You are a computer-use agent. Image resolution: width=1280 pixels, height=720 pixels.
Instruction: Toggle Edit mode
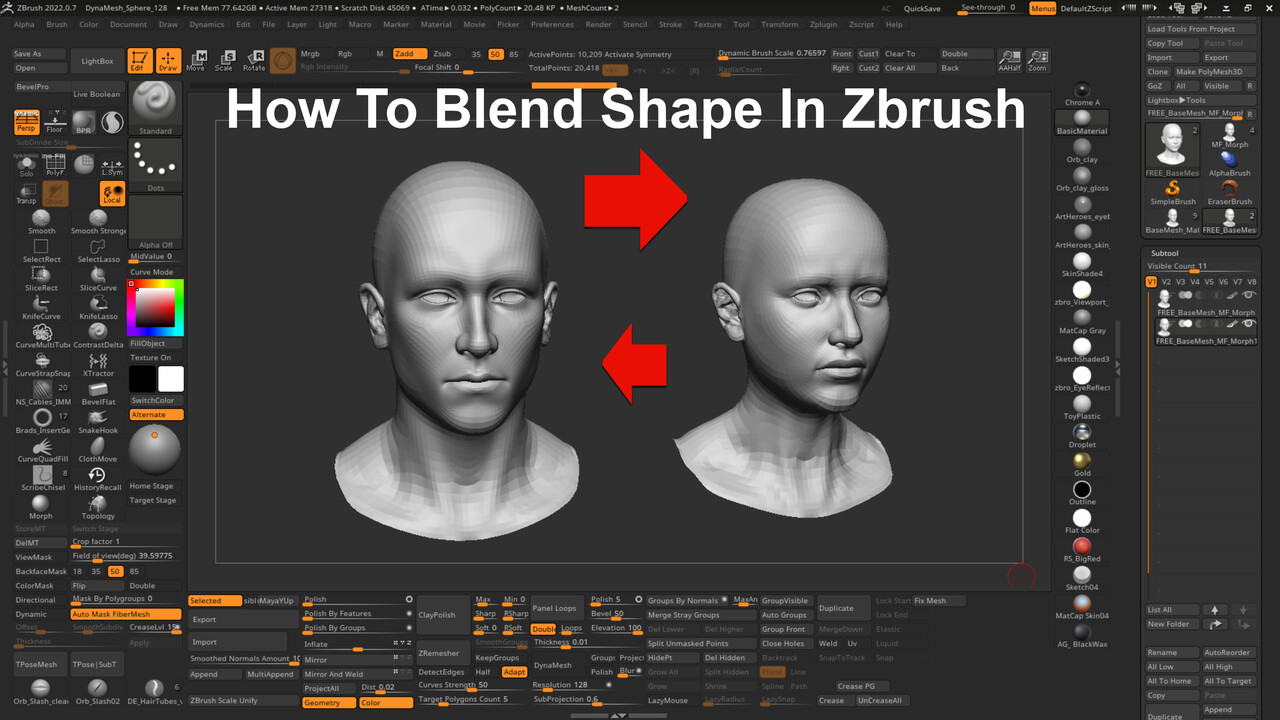[x=140, y=61]
